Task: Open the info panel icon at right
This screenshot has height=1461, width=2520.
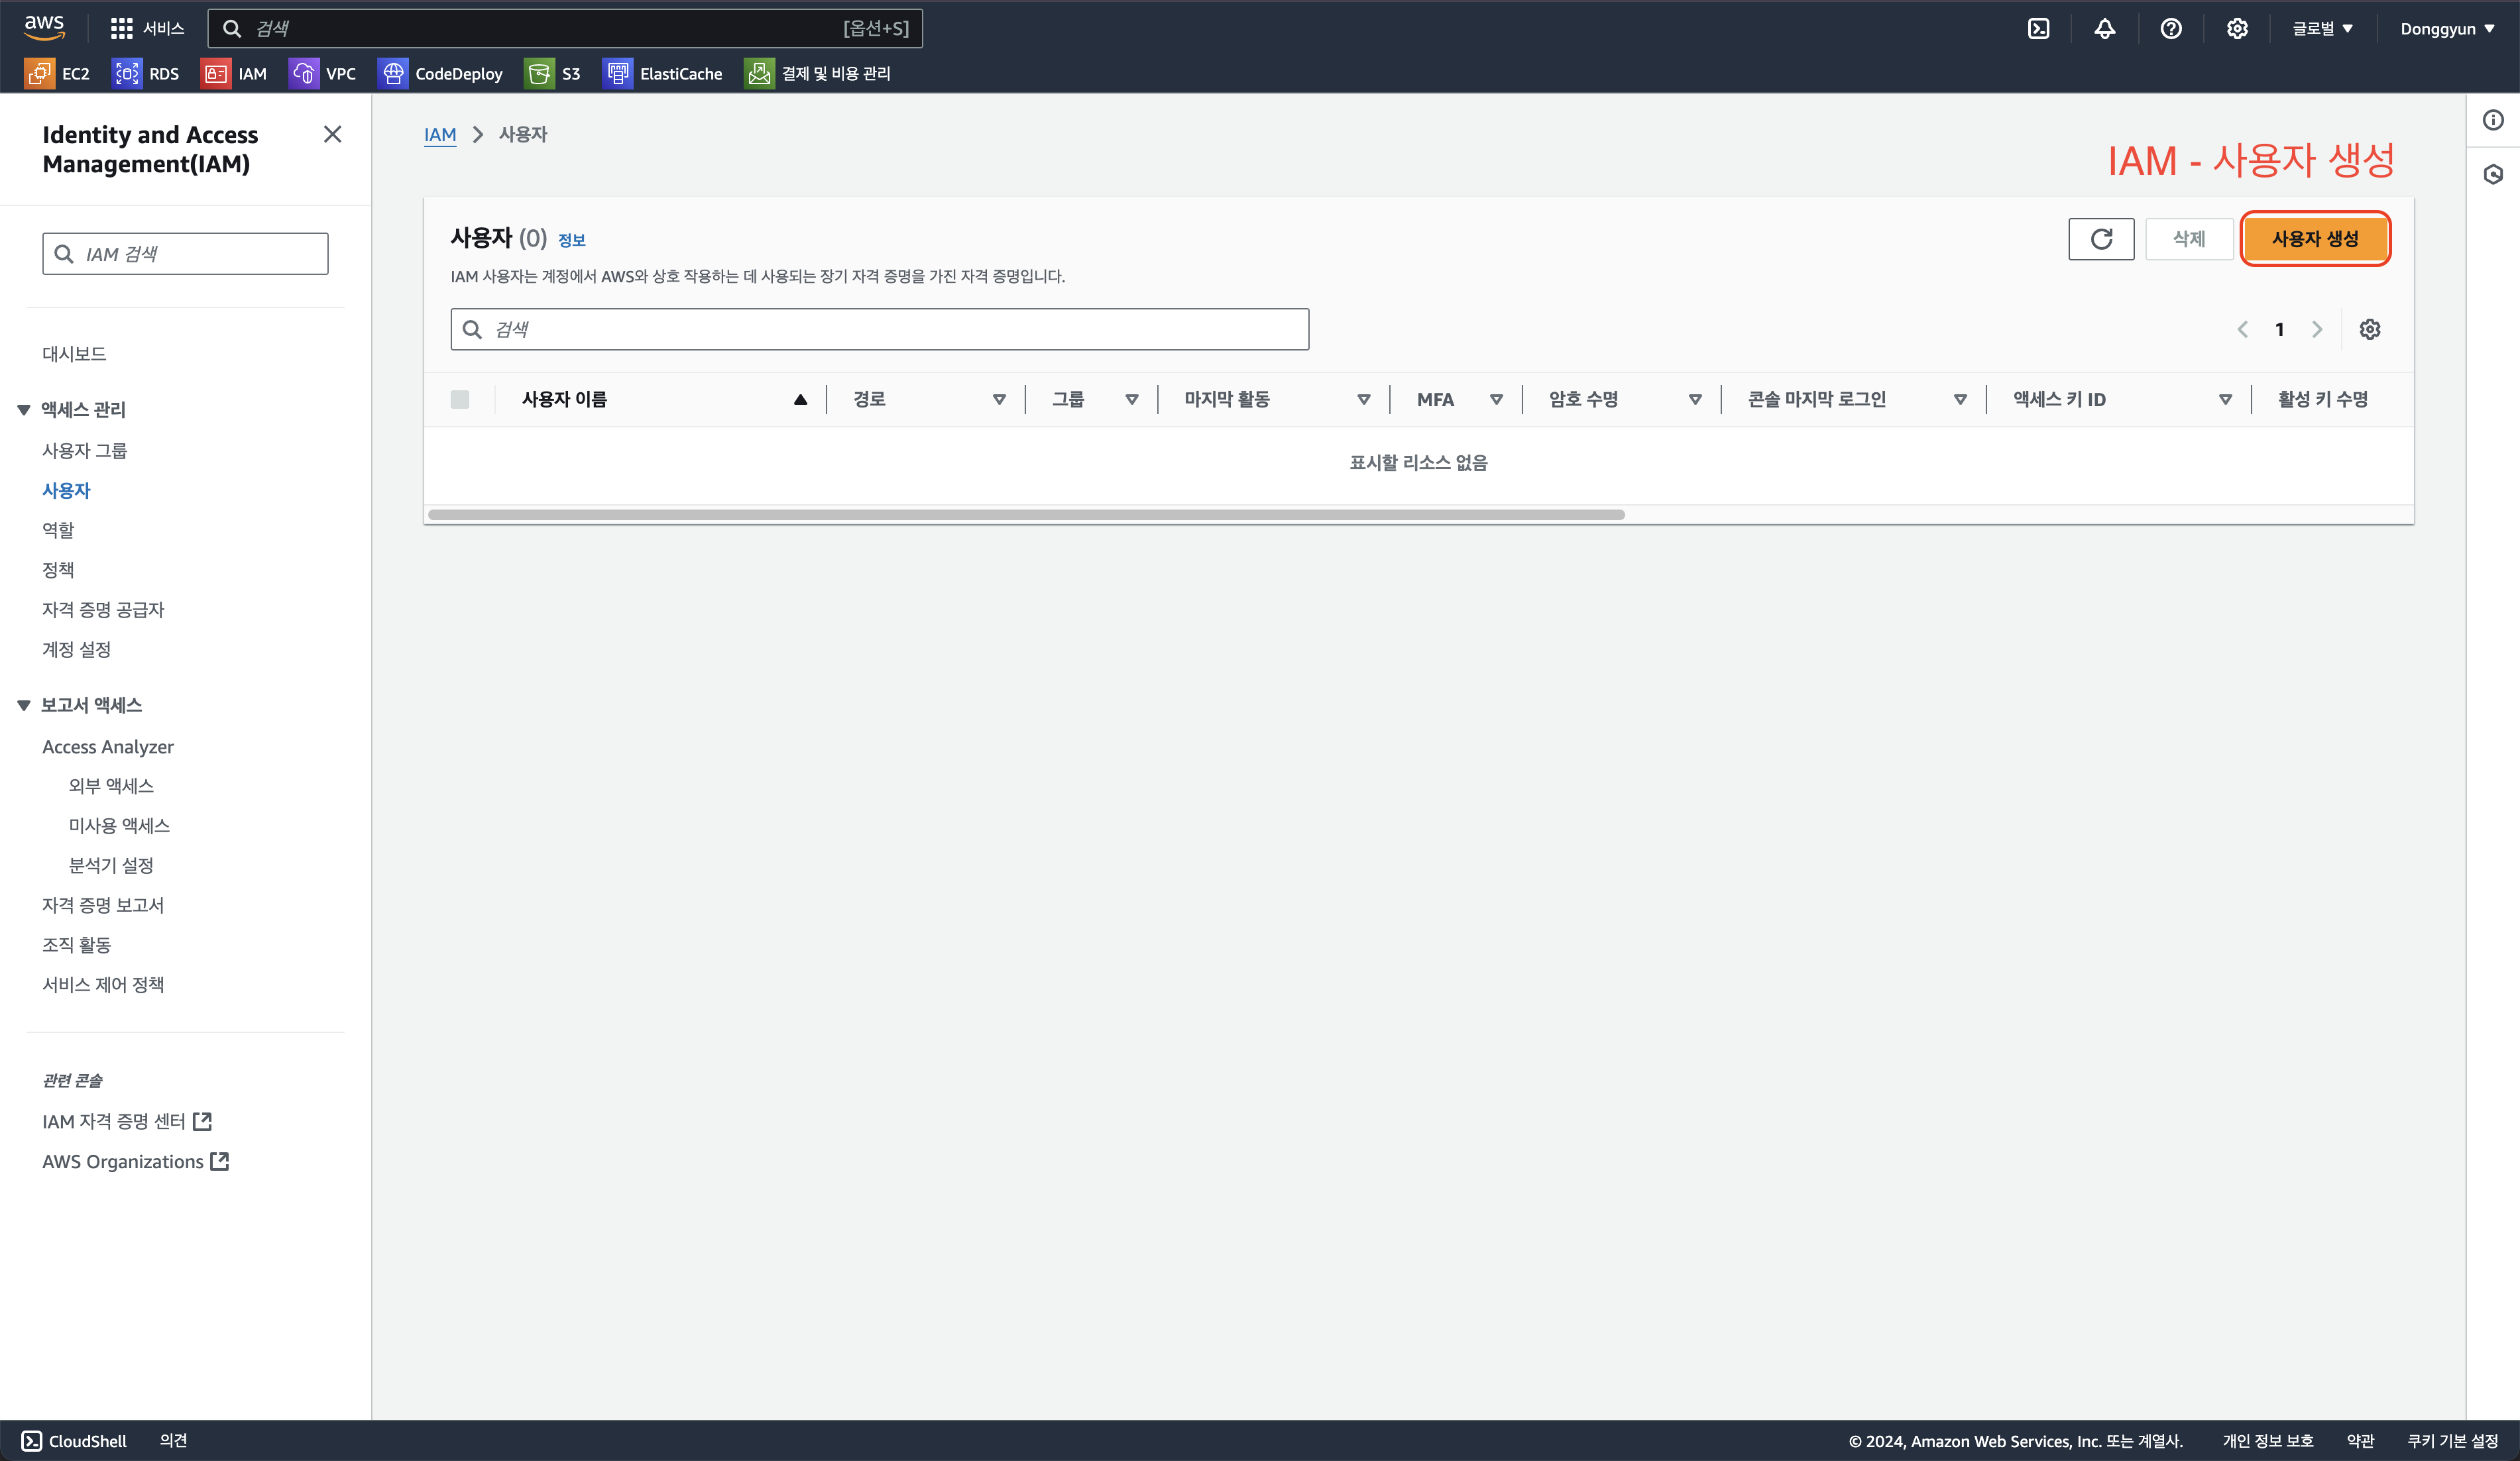Action: tap(2493, 120)
